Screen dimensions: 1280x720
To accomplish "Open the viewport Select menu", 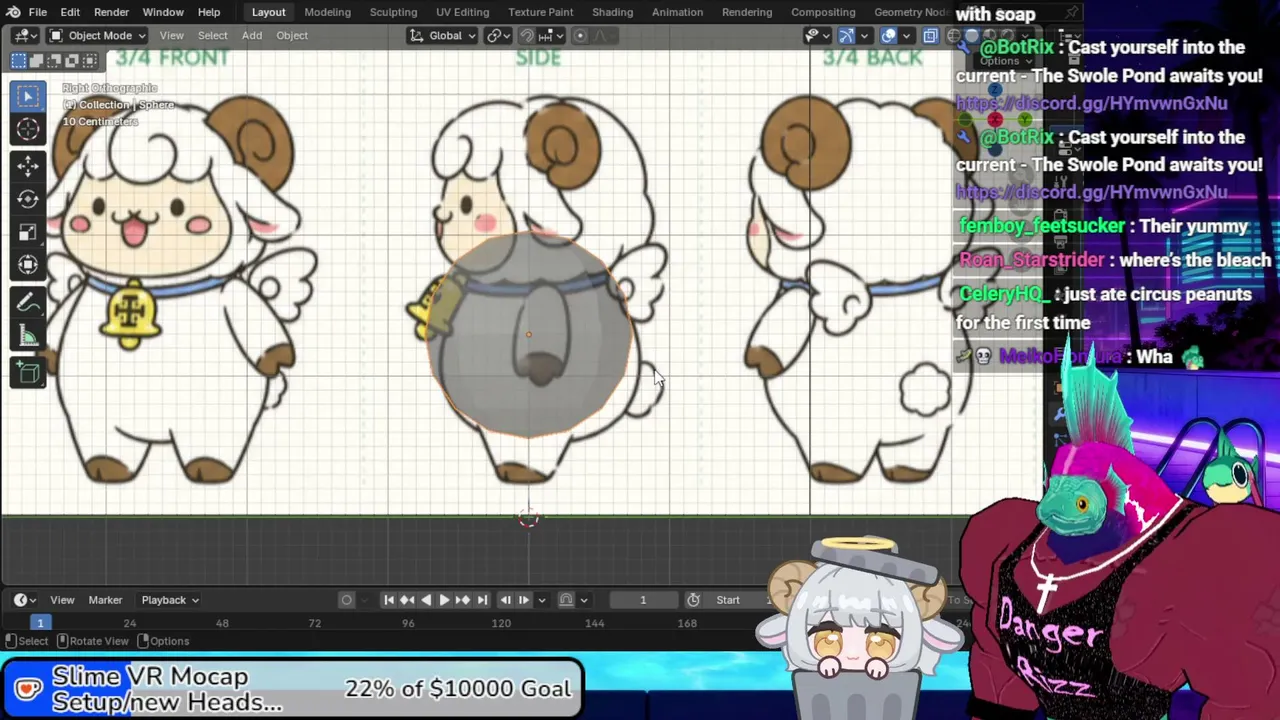I will point(212,36).
